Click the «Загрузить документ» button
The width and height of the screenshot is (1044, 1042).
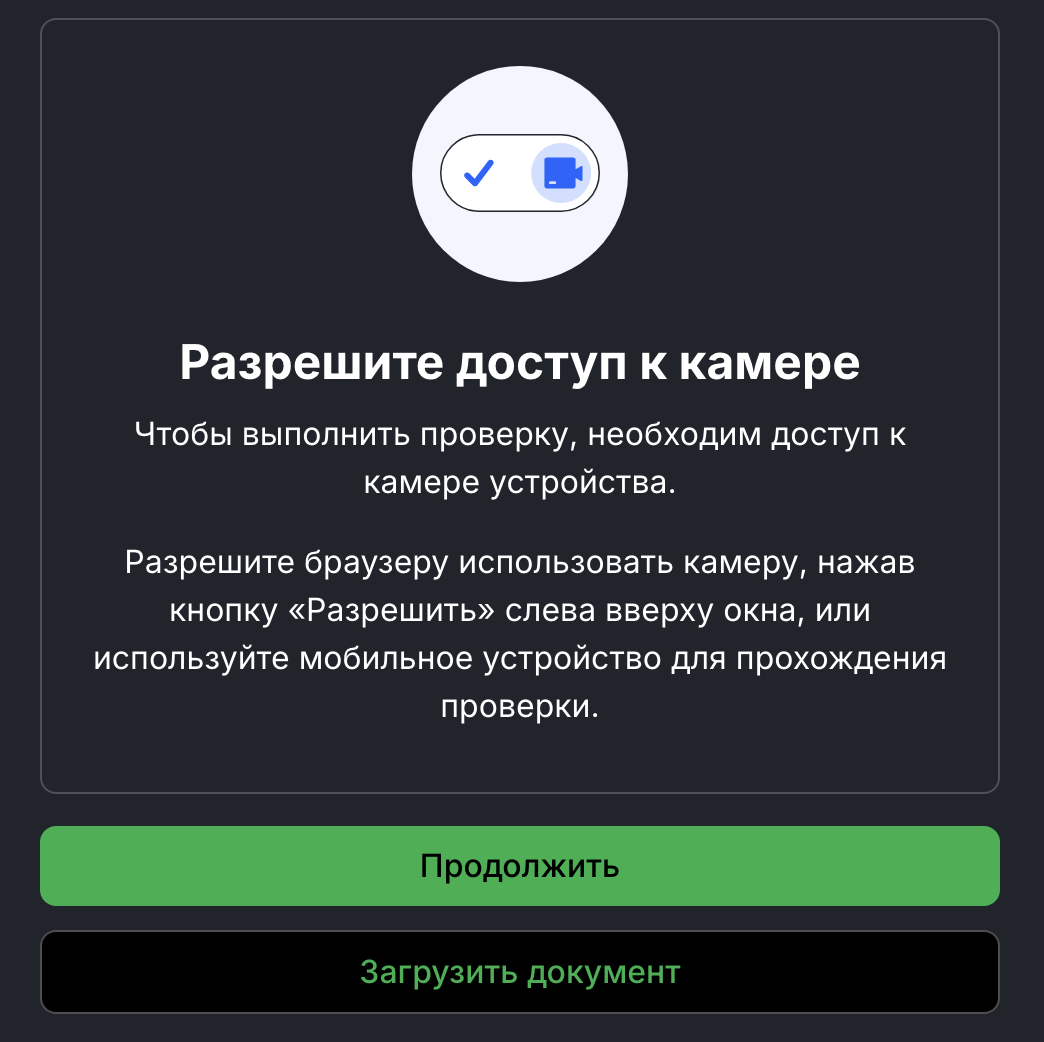pos(519,972)
